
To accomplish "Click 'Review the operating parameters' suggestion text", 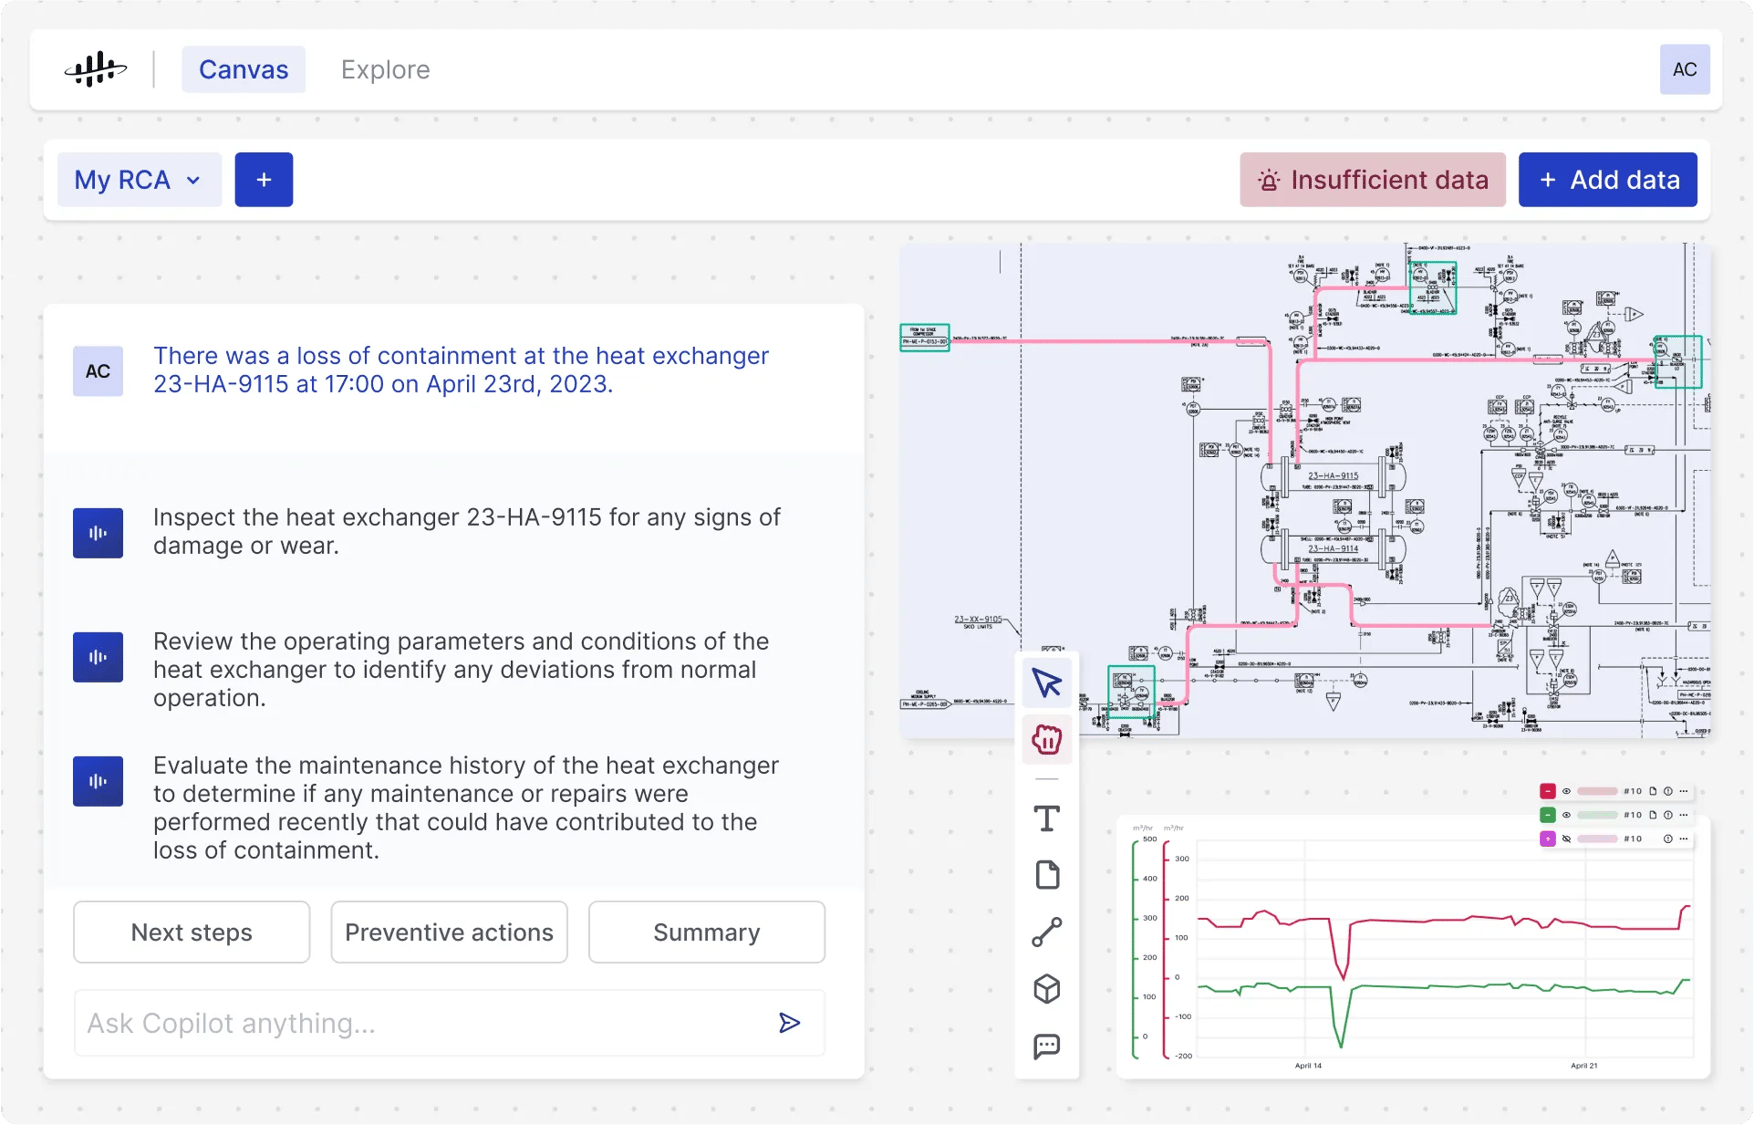I will tap(461, 669).
